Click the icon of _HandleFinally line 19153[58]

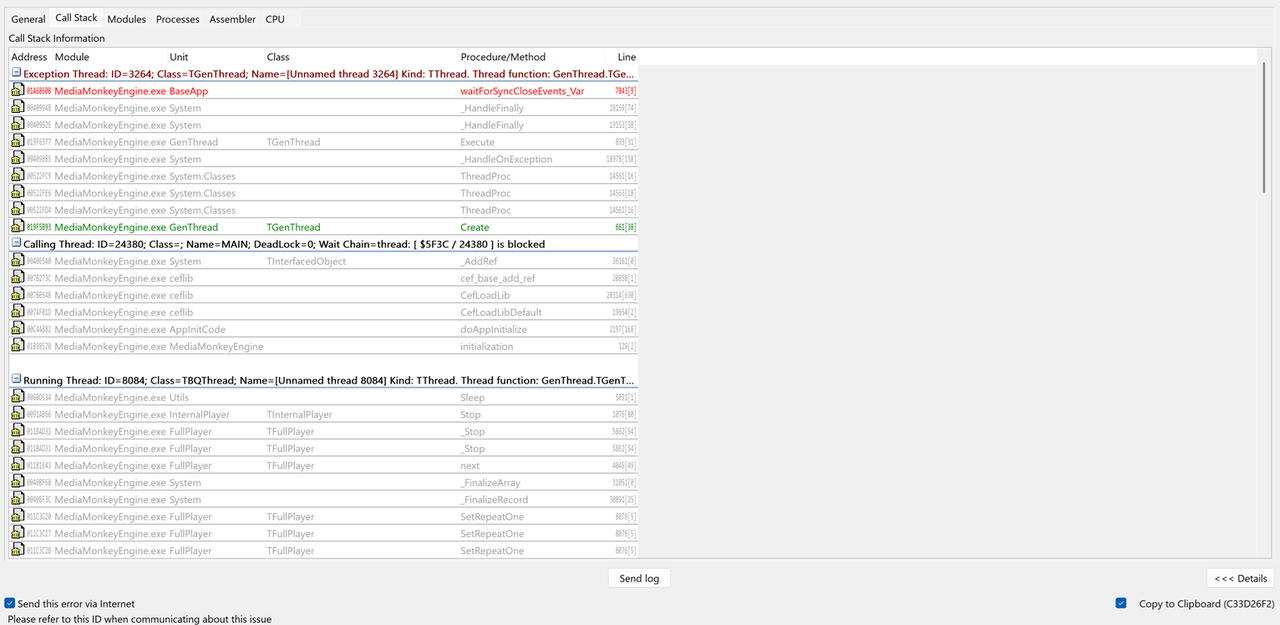(x=17, y=125)
